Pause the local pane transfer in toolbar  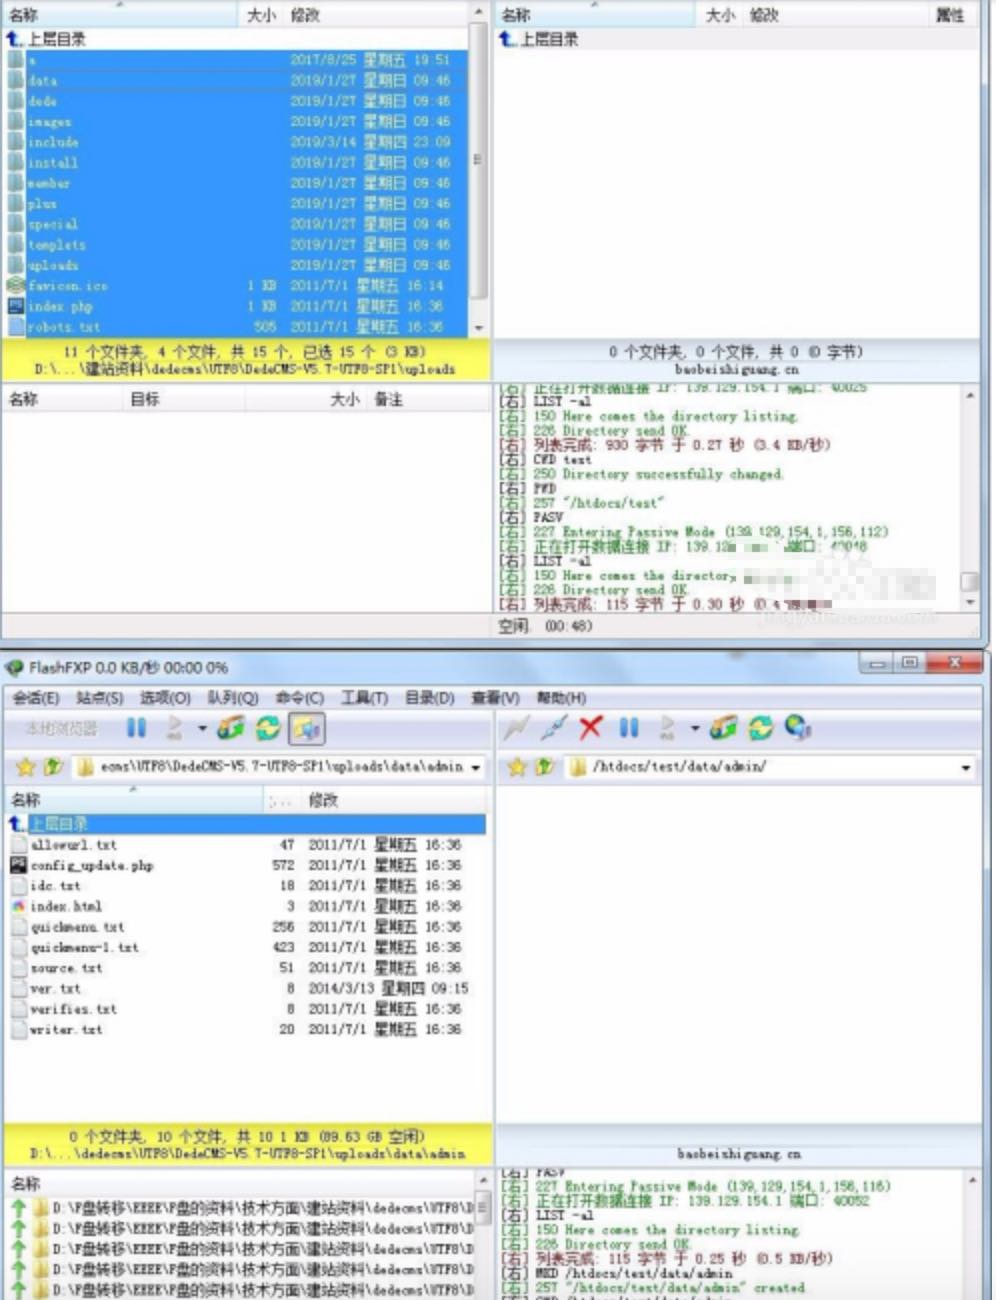[136, 728]
